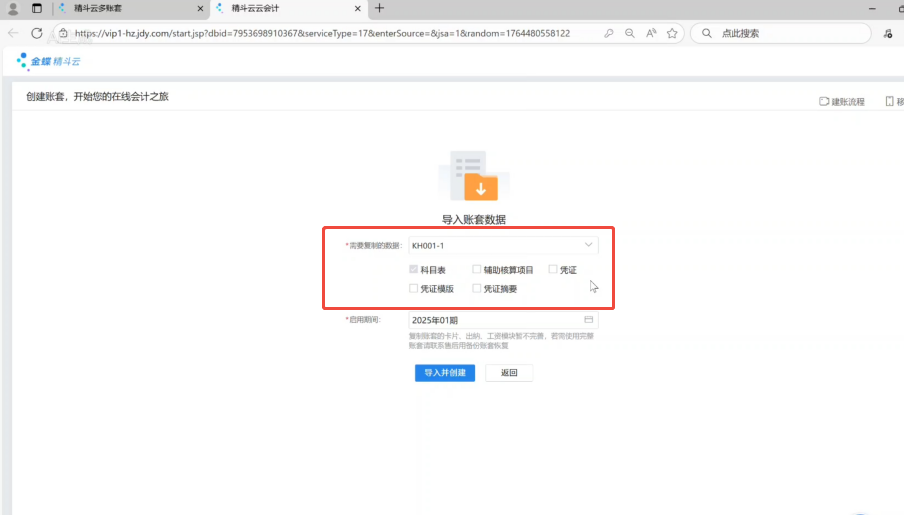Viewport: 904px width, 515px height.
Task: Open the browser profile avatar icon
Action: (13, 8)
